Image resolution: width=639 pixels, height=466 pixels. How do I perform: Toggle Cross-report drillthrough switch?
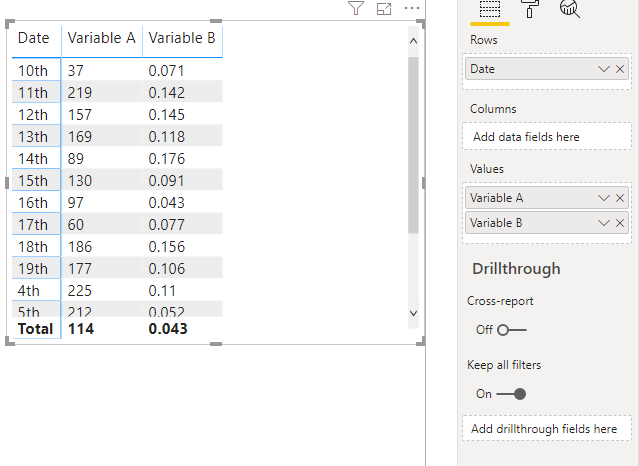511,330
